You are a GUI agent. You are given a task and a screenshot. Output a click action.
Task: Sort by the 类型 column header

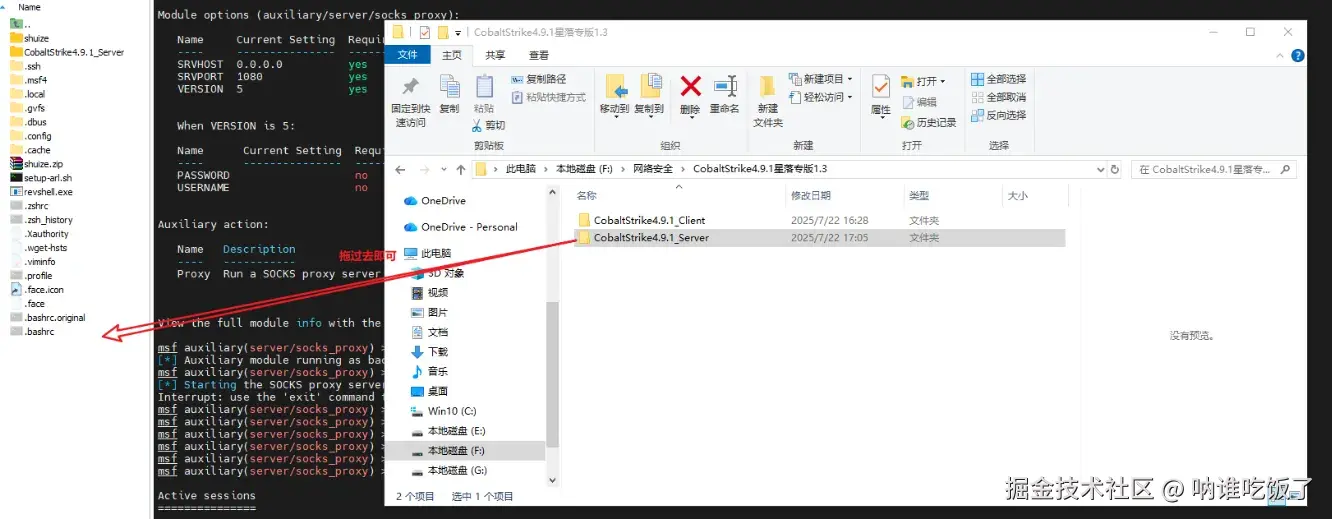(x=919, y=196)
